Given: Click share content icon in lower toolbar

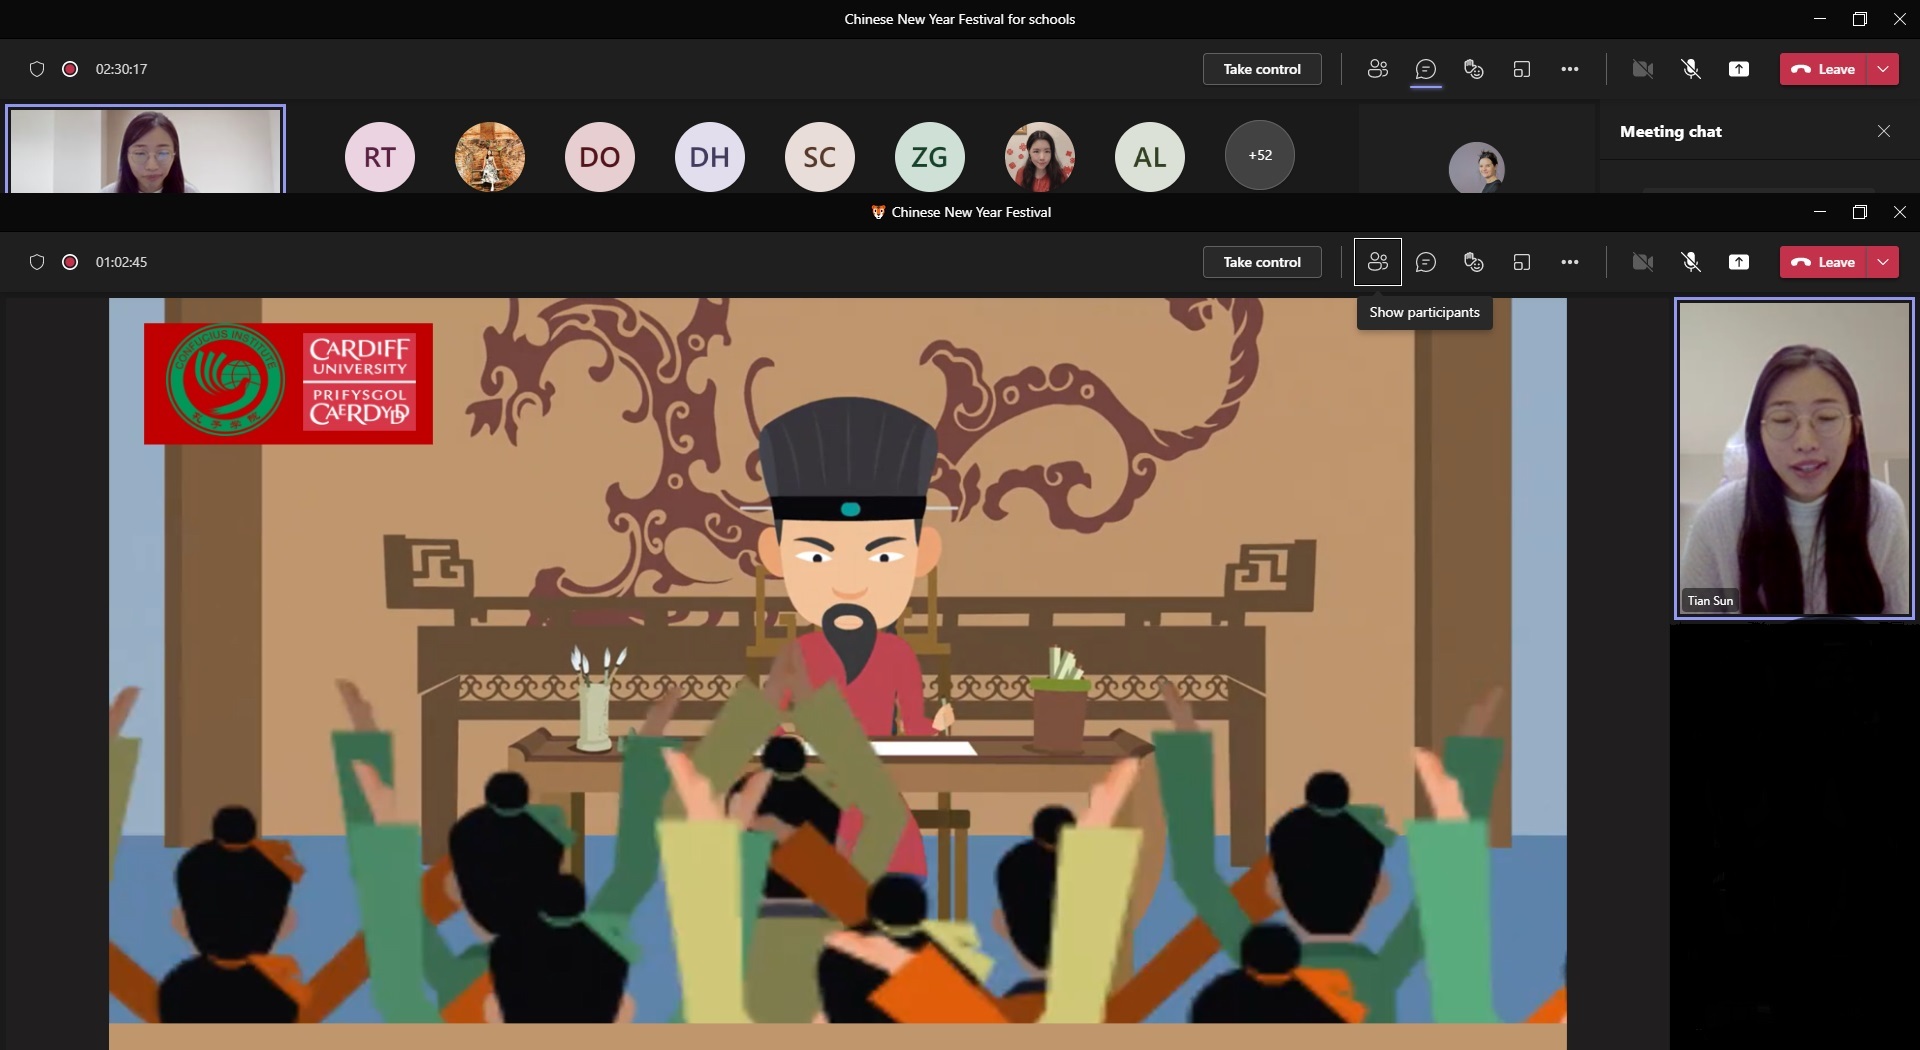Looking at the screenshot, I should click(x=1739, y=262).
